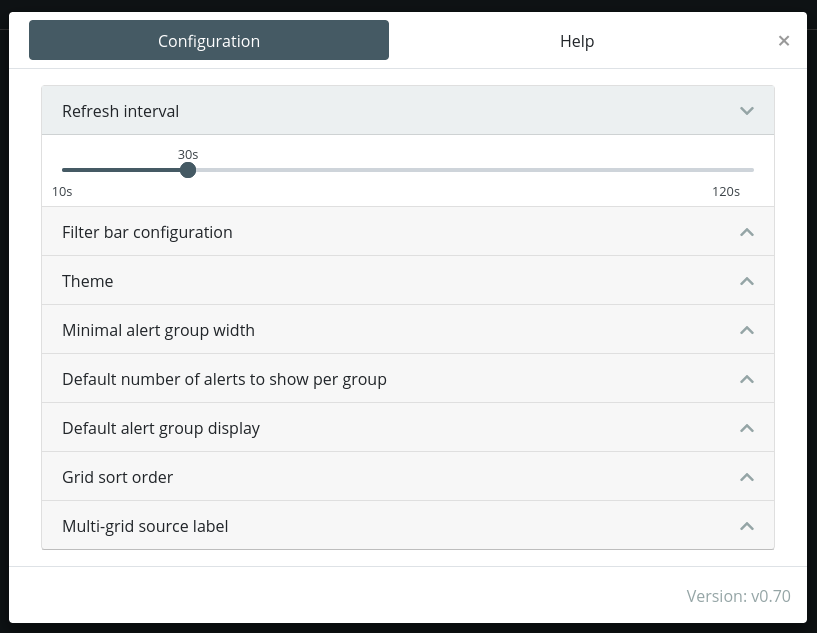Close the configuration modal with X
Screen dimensions: 817x633
coord(784,41)
